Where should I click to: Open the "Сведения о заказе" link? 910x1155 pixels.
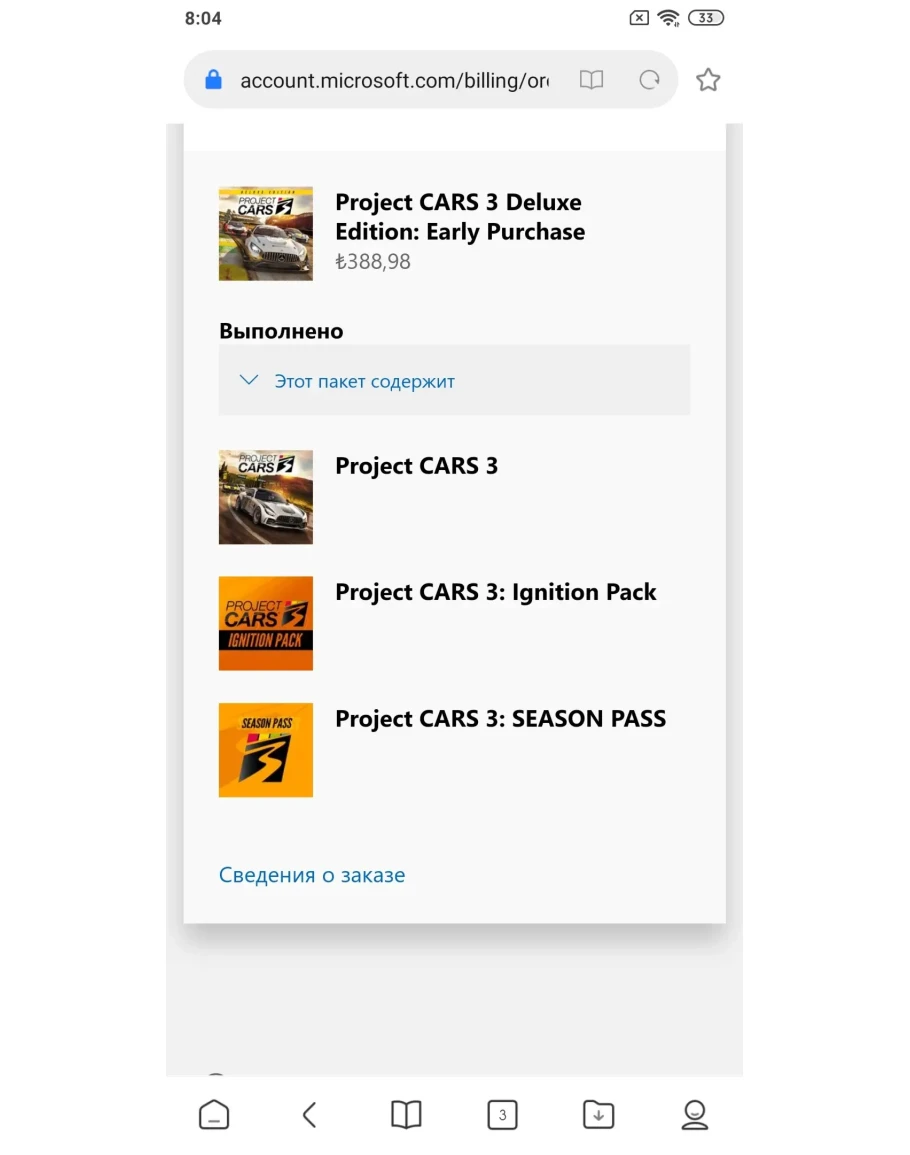pyautogui.click(x=312, y=875)
